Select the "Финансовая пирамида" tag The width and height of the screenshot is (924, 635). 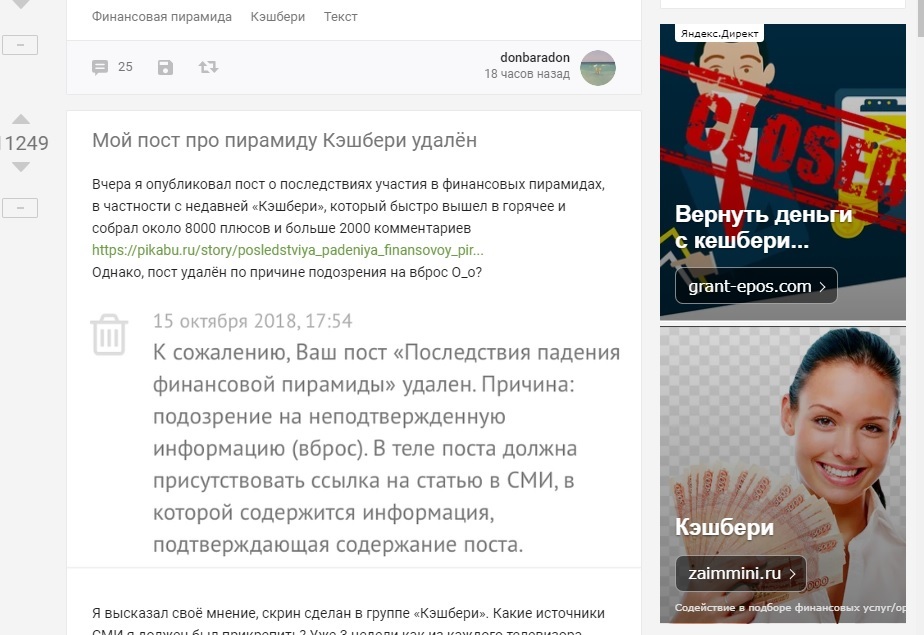coord(161,17)
